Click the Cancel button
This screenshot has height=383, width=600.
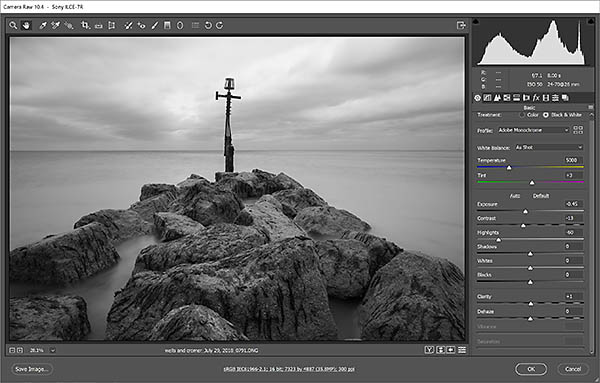[x=573, y=369]
